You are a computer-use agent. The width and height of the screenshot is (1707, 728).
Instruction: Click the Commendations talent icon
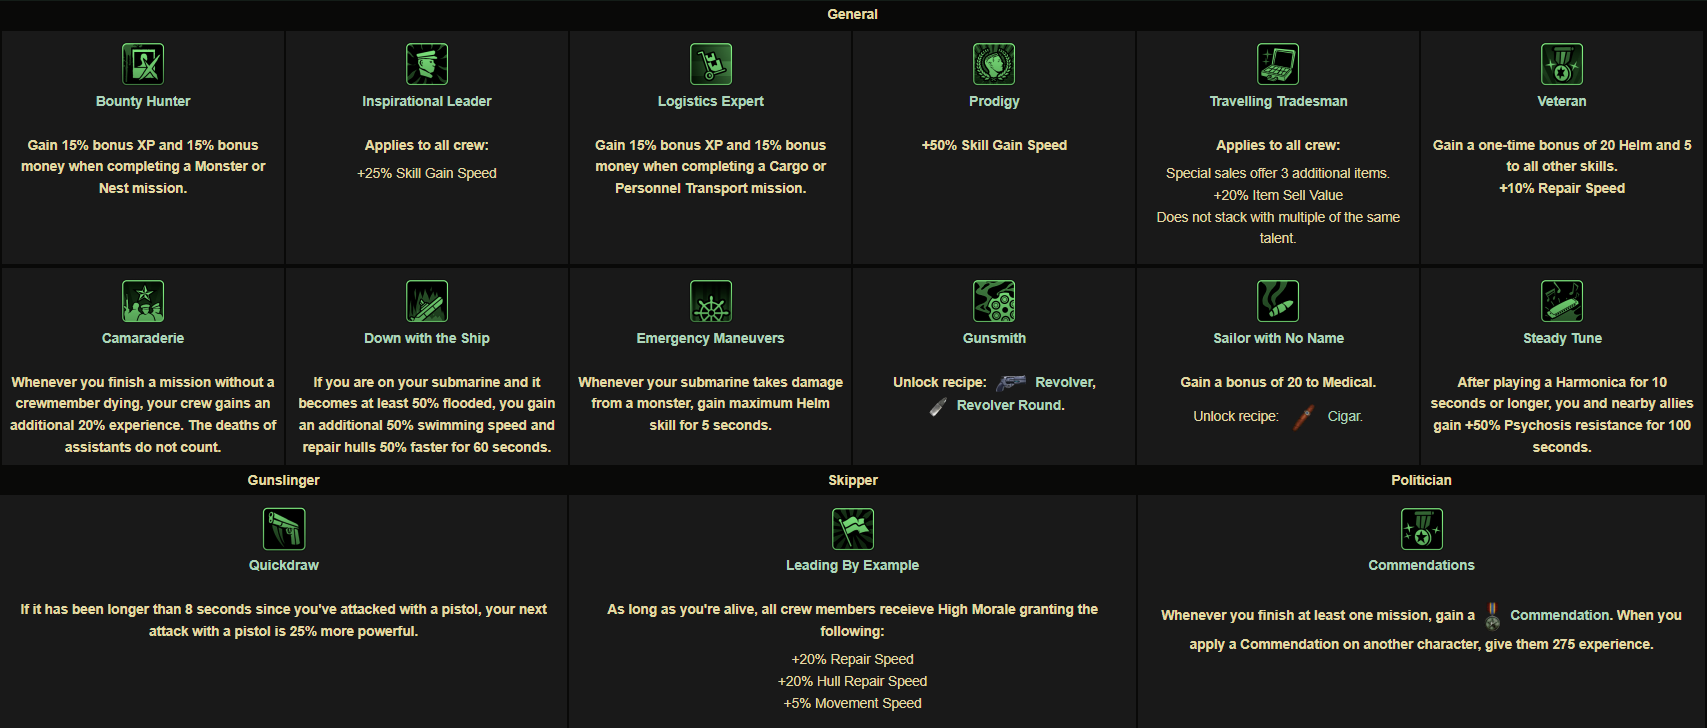point(1422,529)
